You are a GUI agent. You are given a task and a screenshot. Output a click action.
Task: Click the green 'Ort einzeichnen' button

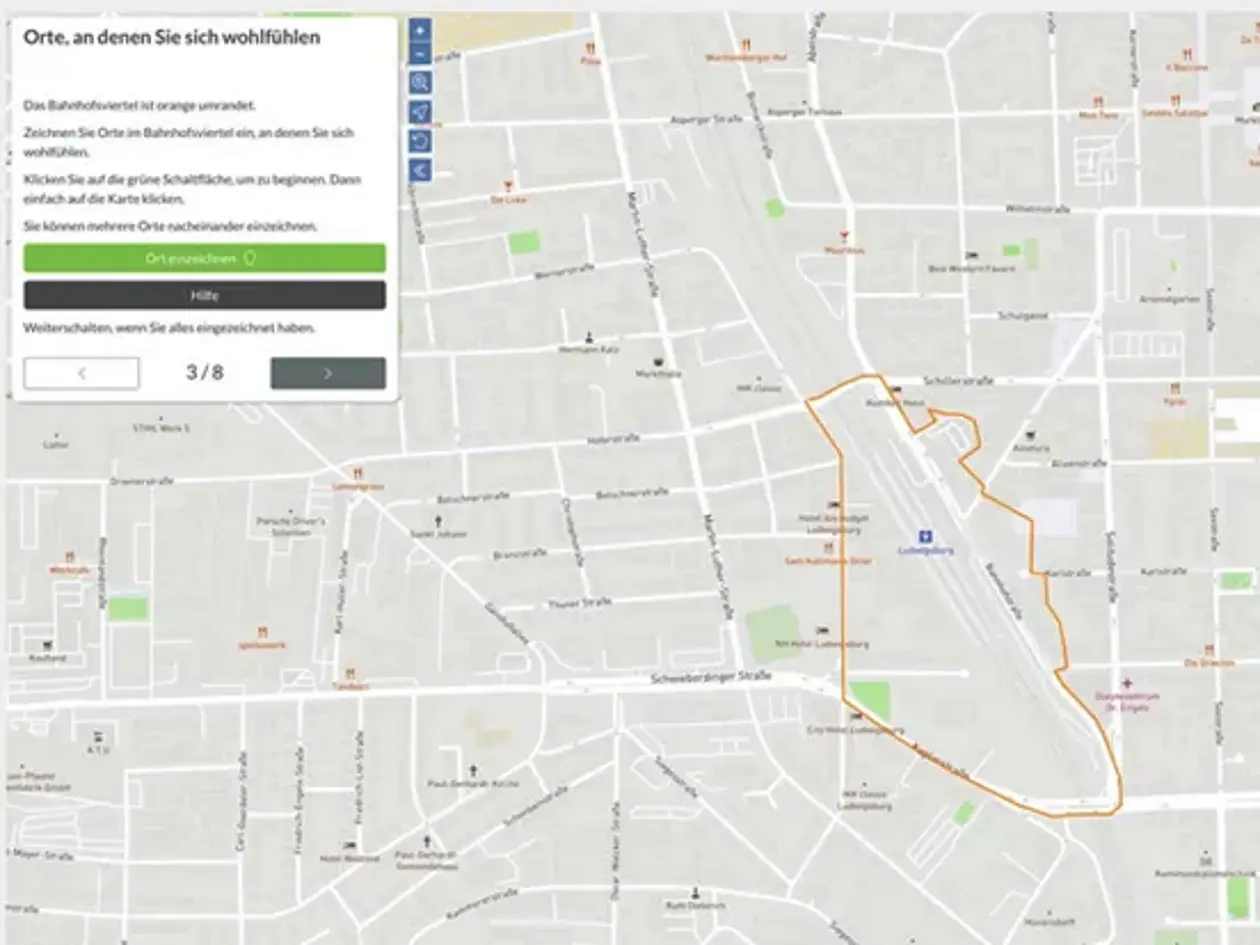tap(205, 258)
